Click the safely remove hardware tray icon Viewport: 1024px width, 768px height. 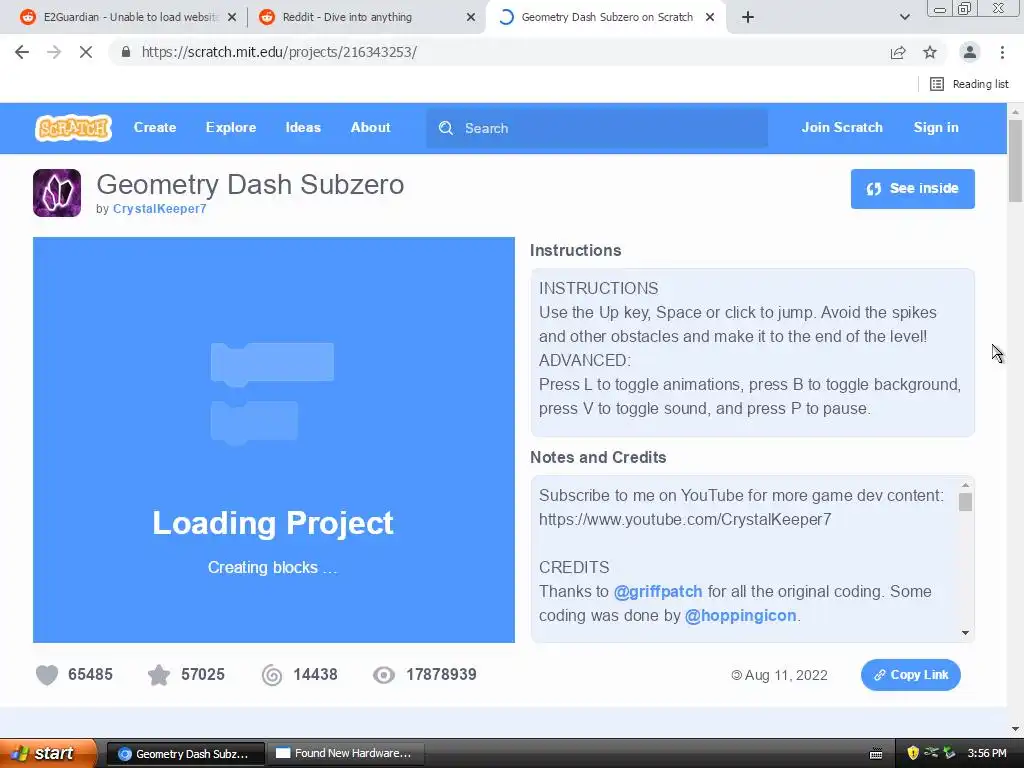(x=949, y=753)
